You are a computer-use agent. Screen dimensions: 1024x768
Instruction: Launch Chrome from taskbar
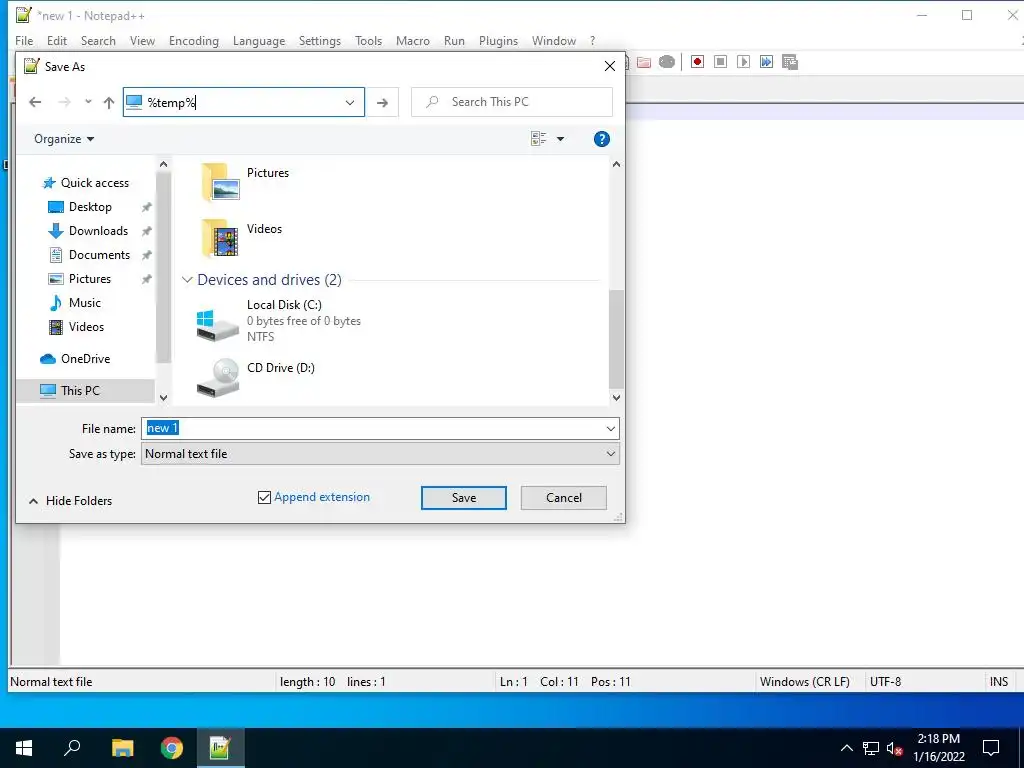pos(172,748)
